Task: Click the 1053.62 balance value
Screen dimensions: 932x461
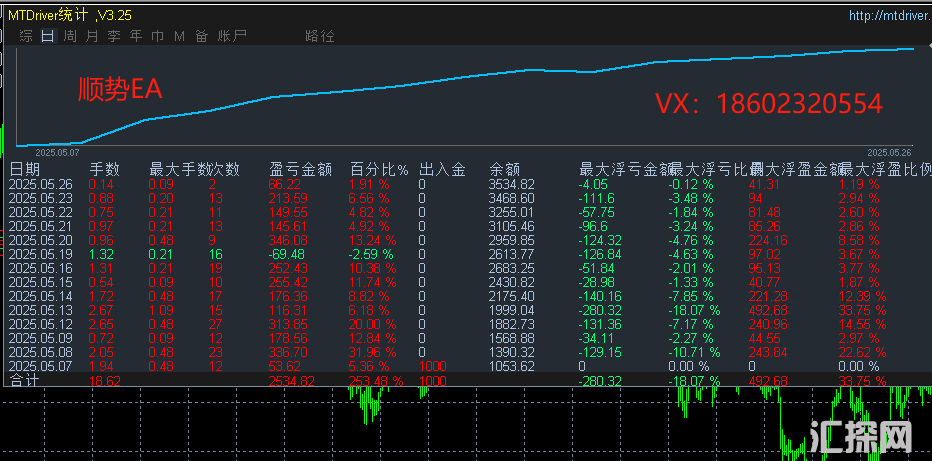Action: point(511,366)
